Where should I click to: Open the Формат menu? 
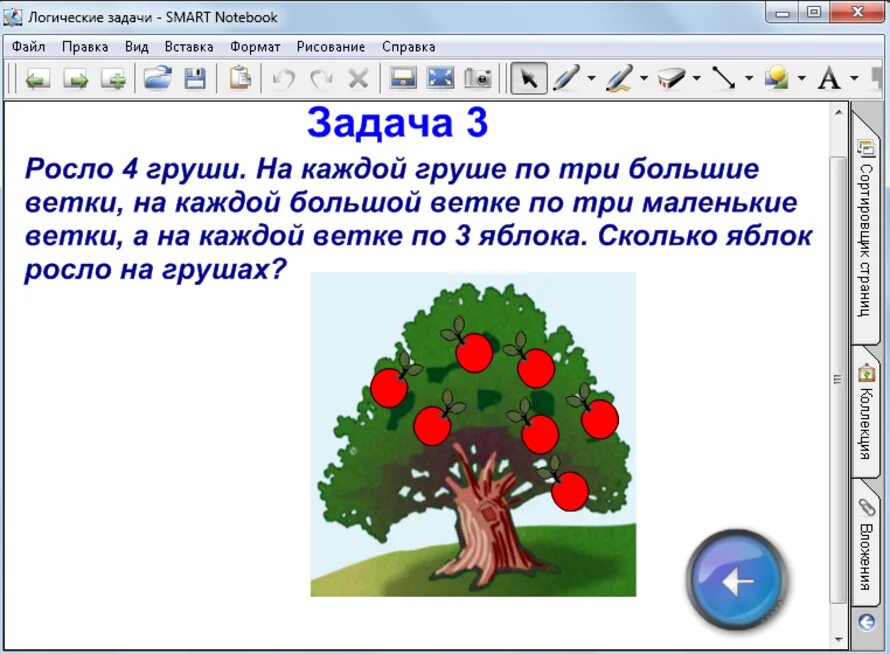click(x=255, y=47)
